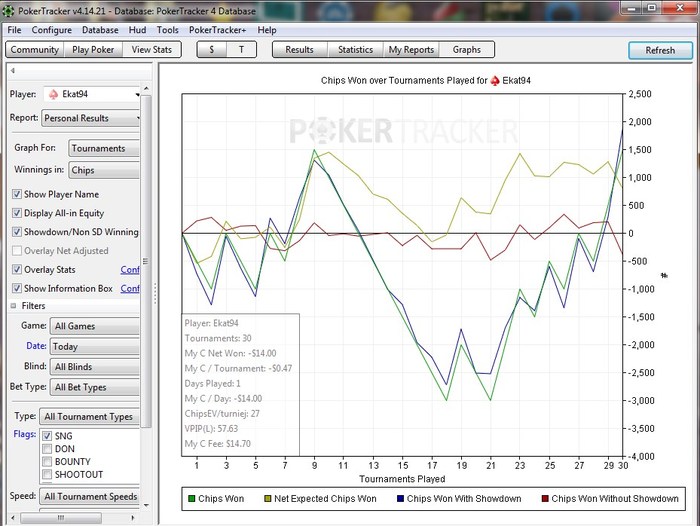Viewport: 700px width, 526px height.
Task: Switch to the Results view
Action: coord(300,50)
